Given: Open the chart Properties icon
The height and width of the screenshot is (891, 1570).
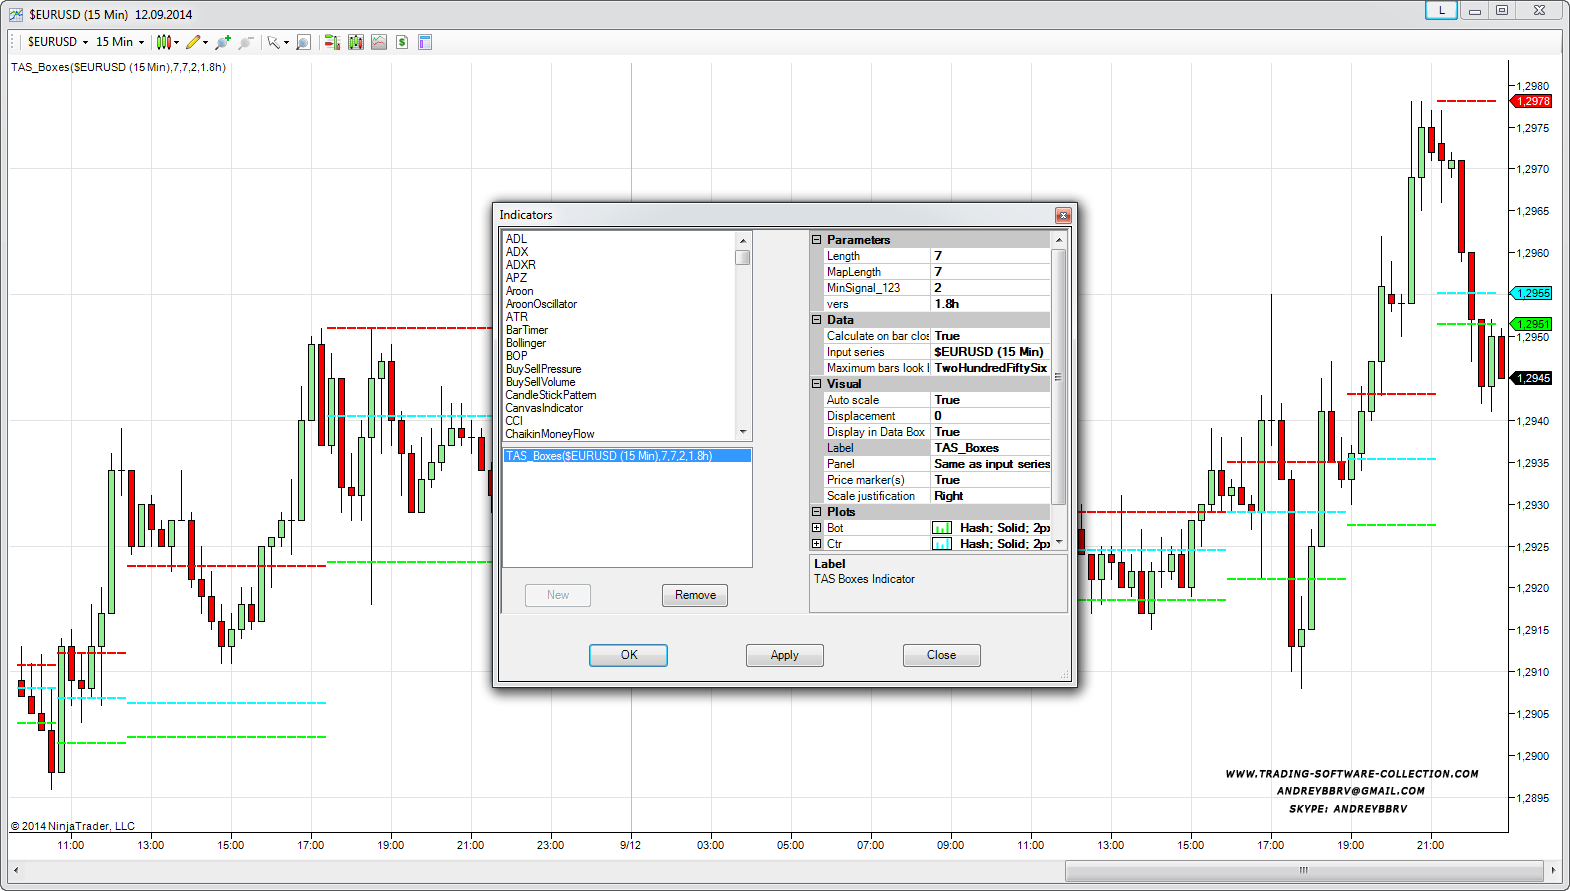Looking at the screenshot, I should click(425, 42).
